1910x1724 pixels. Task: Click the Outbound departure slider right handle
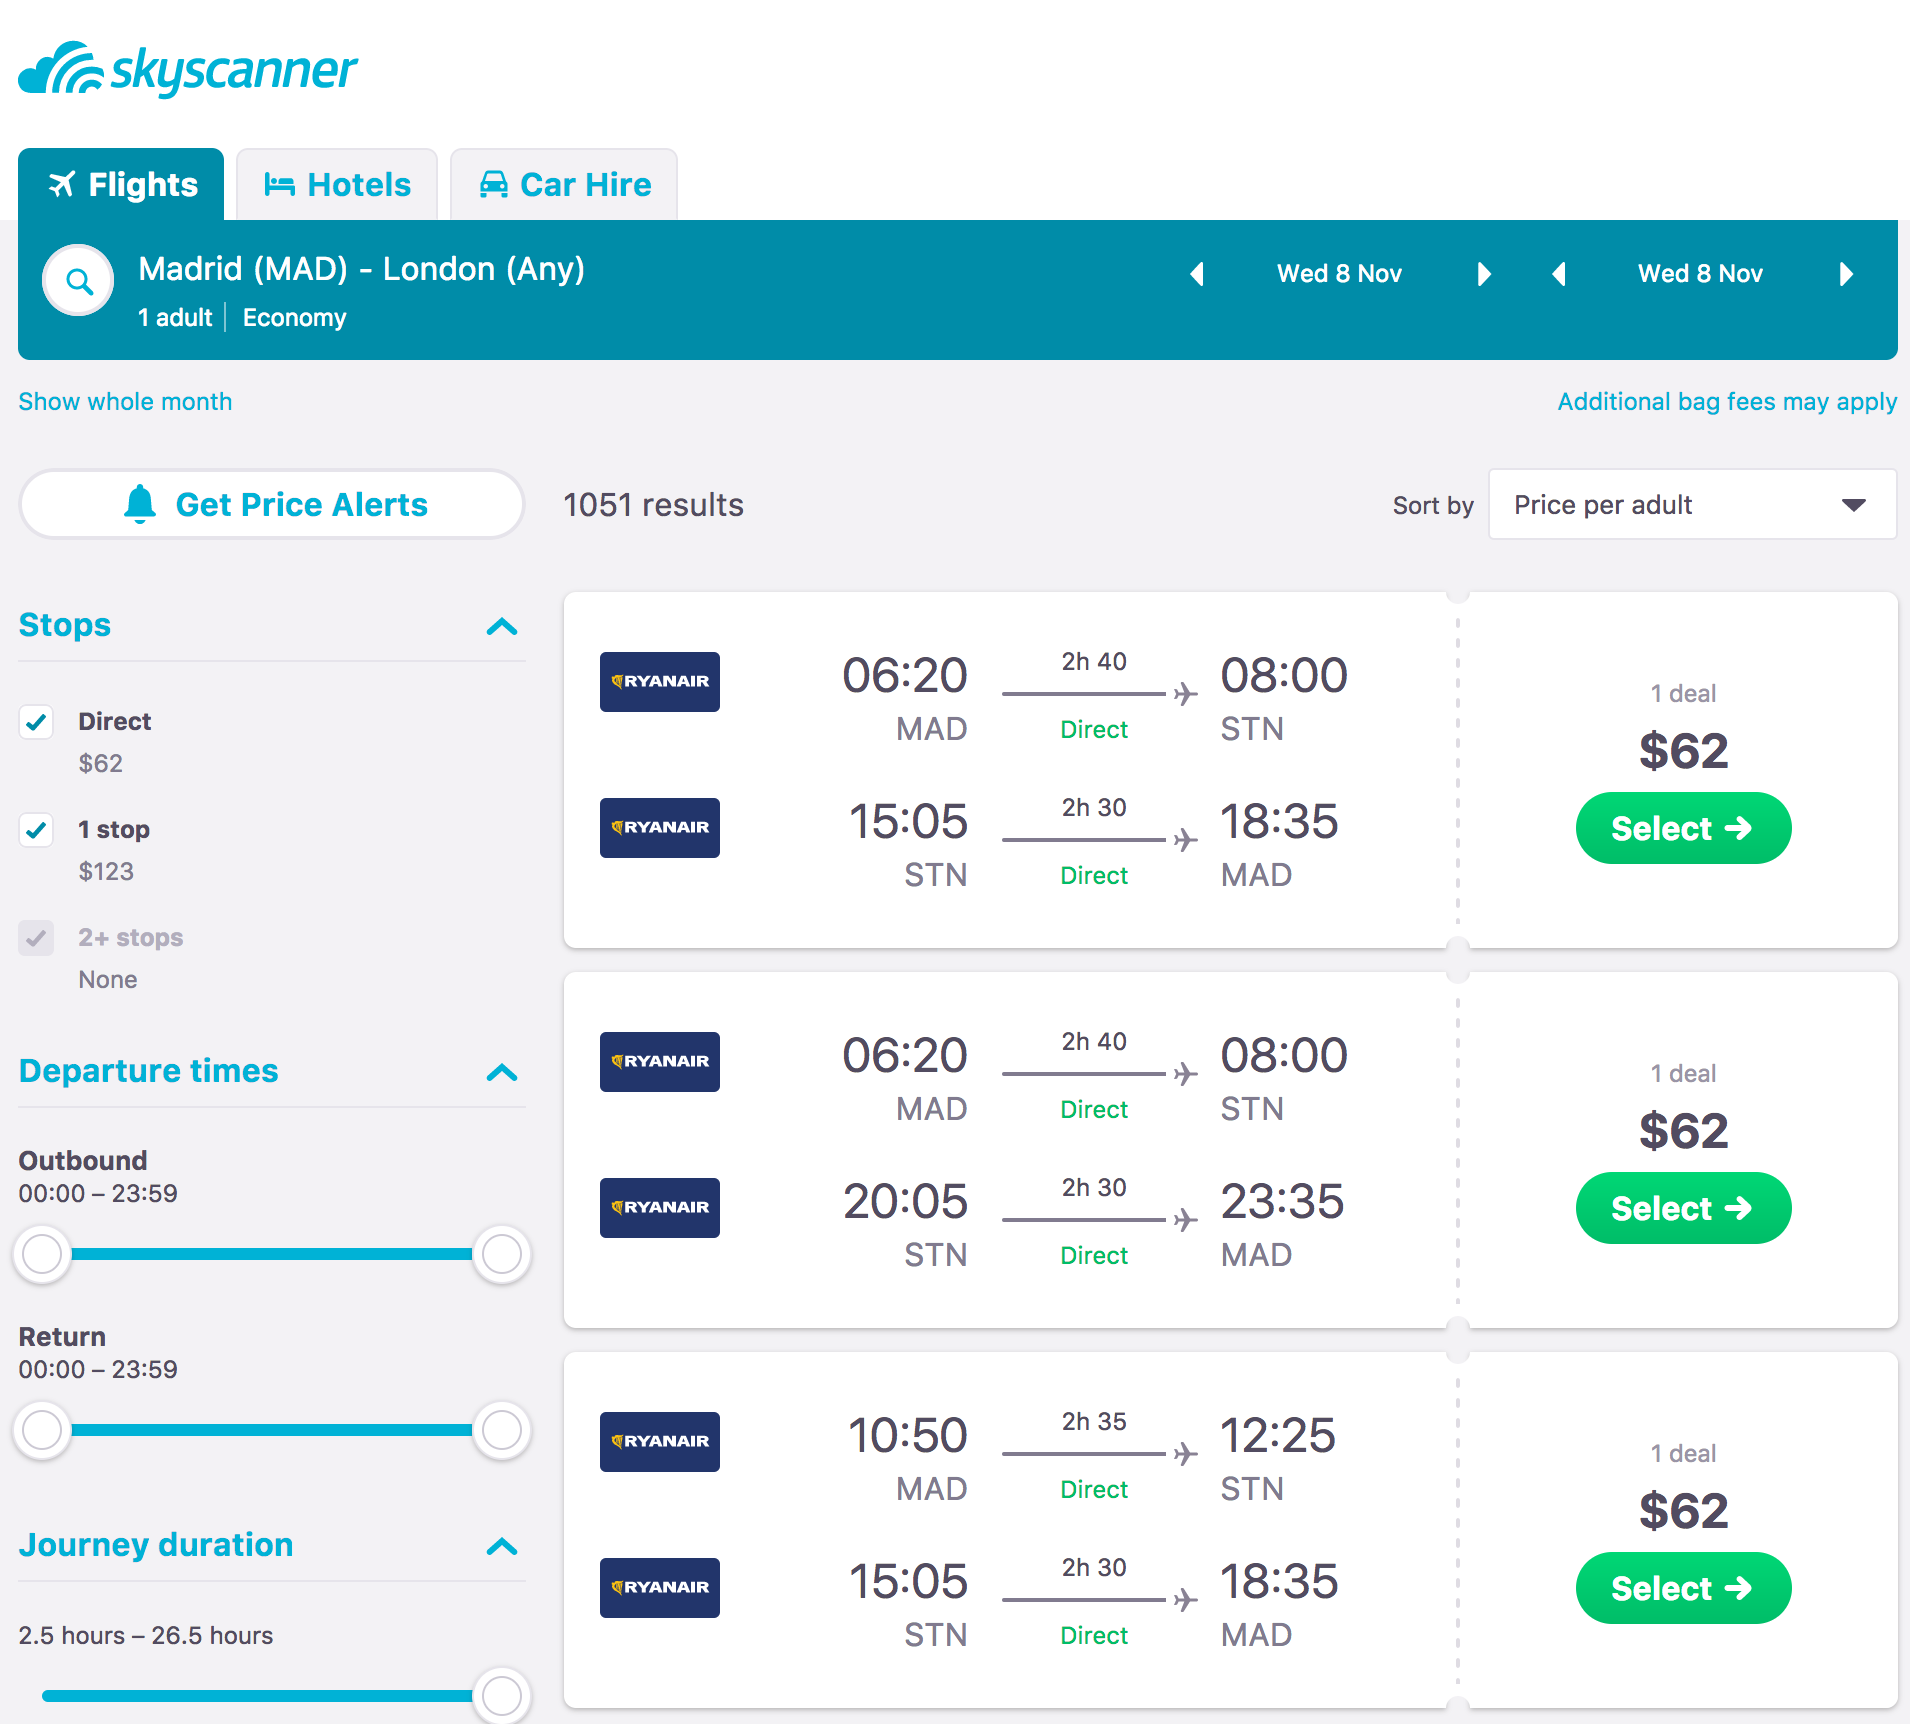tap(502, 1254)
